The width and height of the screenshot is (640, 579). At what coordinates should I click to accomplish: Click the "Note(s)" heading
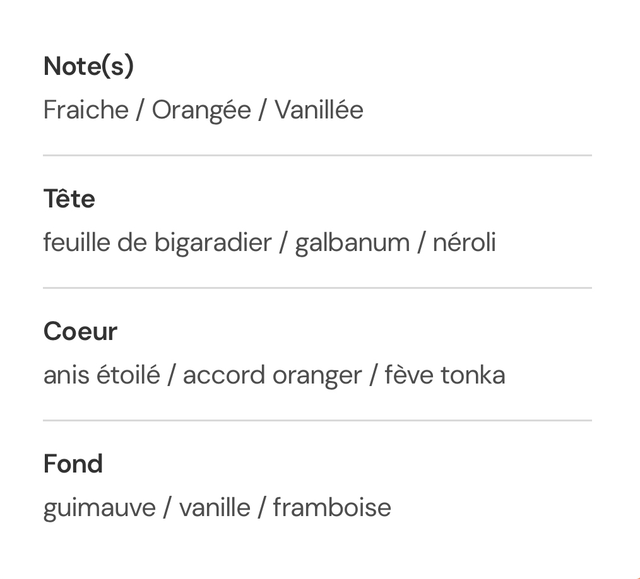(88, 67)
